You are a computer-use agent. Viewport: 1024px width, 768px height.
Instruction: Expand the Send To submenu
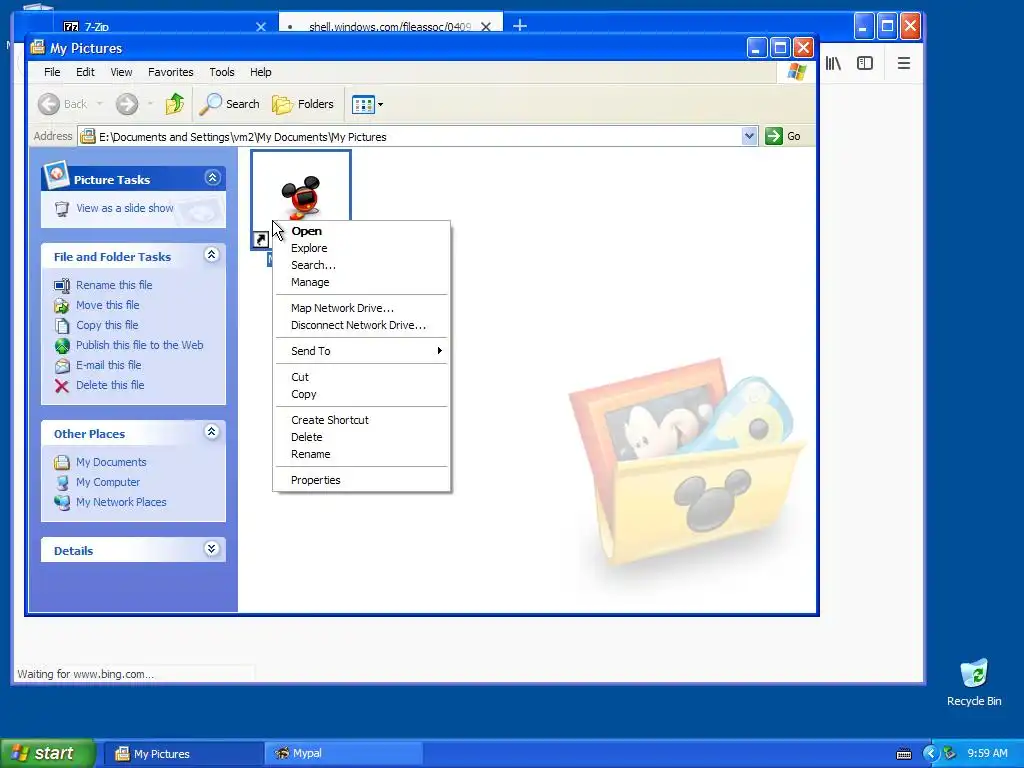coord(361,351)
